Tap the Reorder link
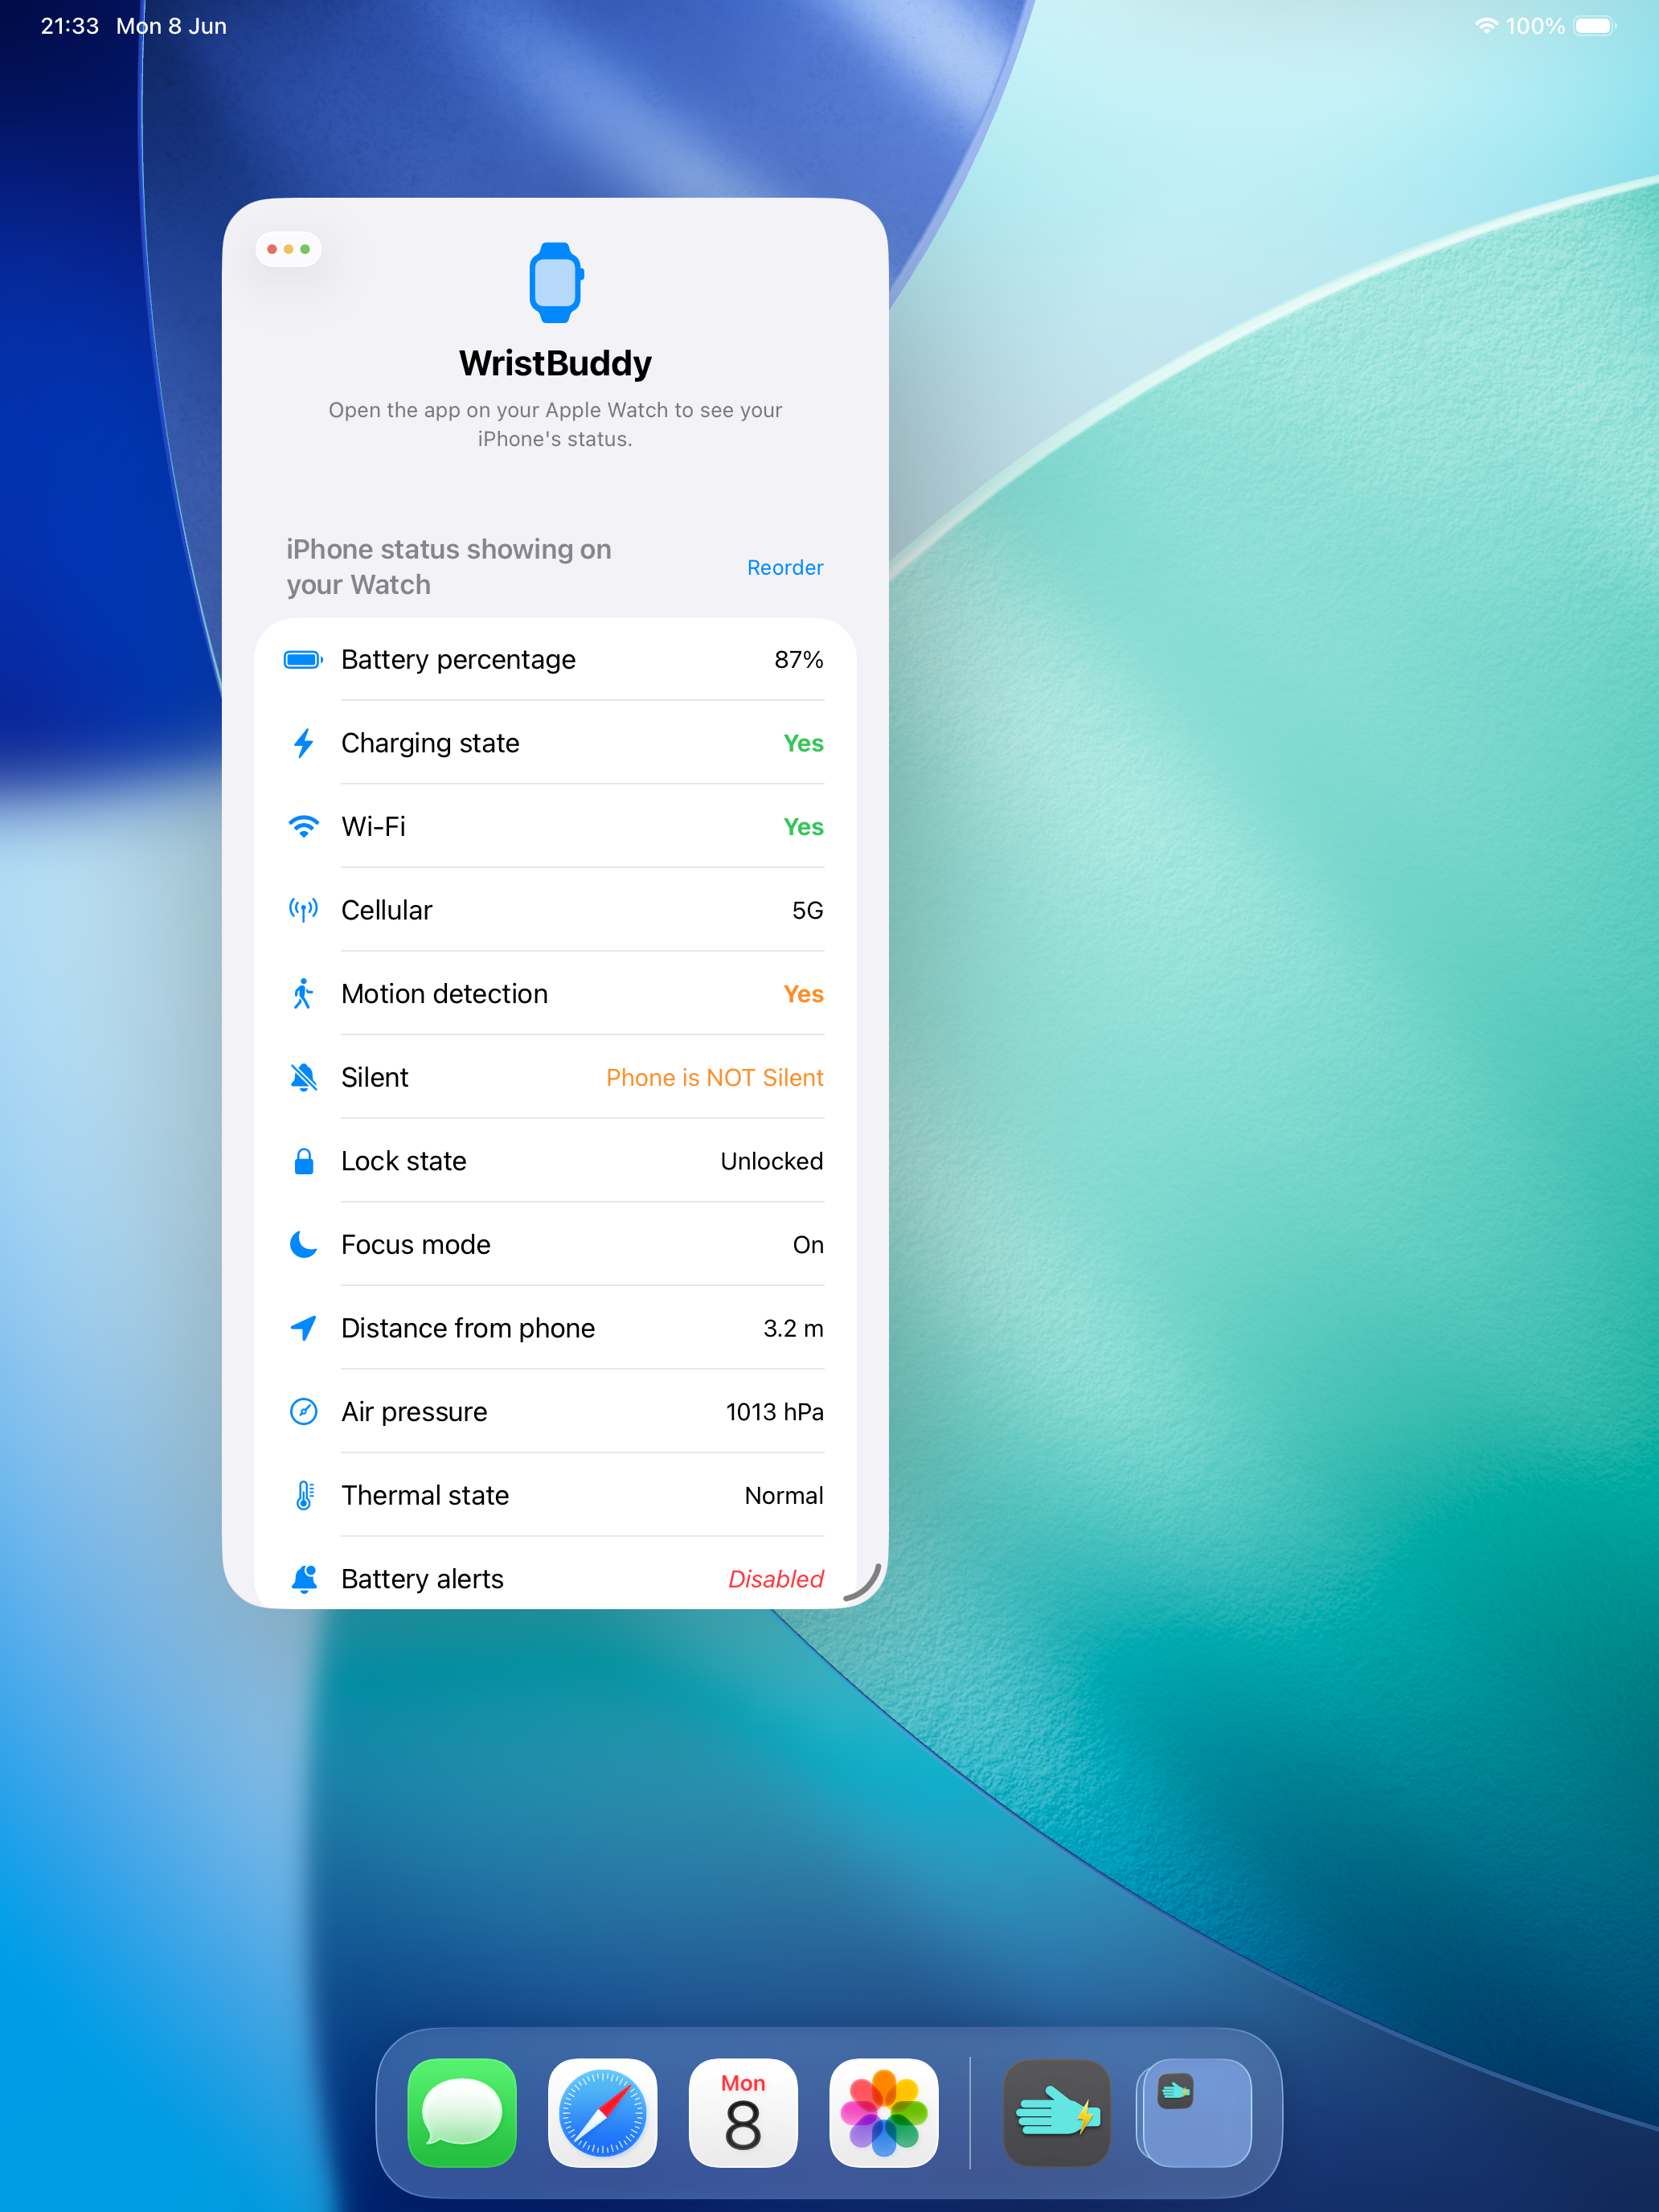This screenshot has height=2212, width=1659. click(785, 567)
